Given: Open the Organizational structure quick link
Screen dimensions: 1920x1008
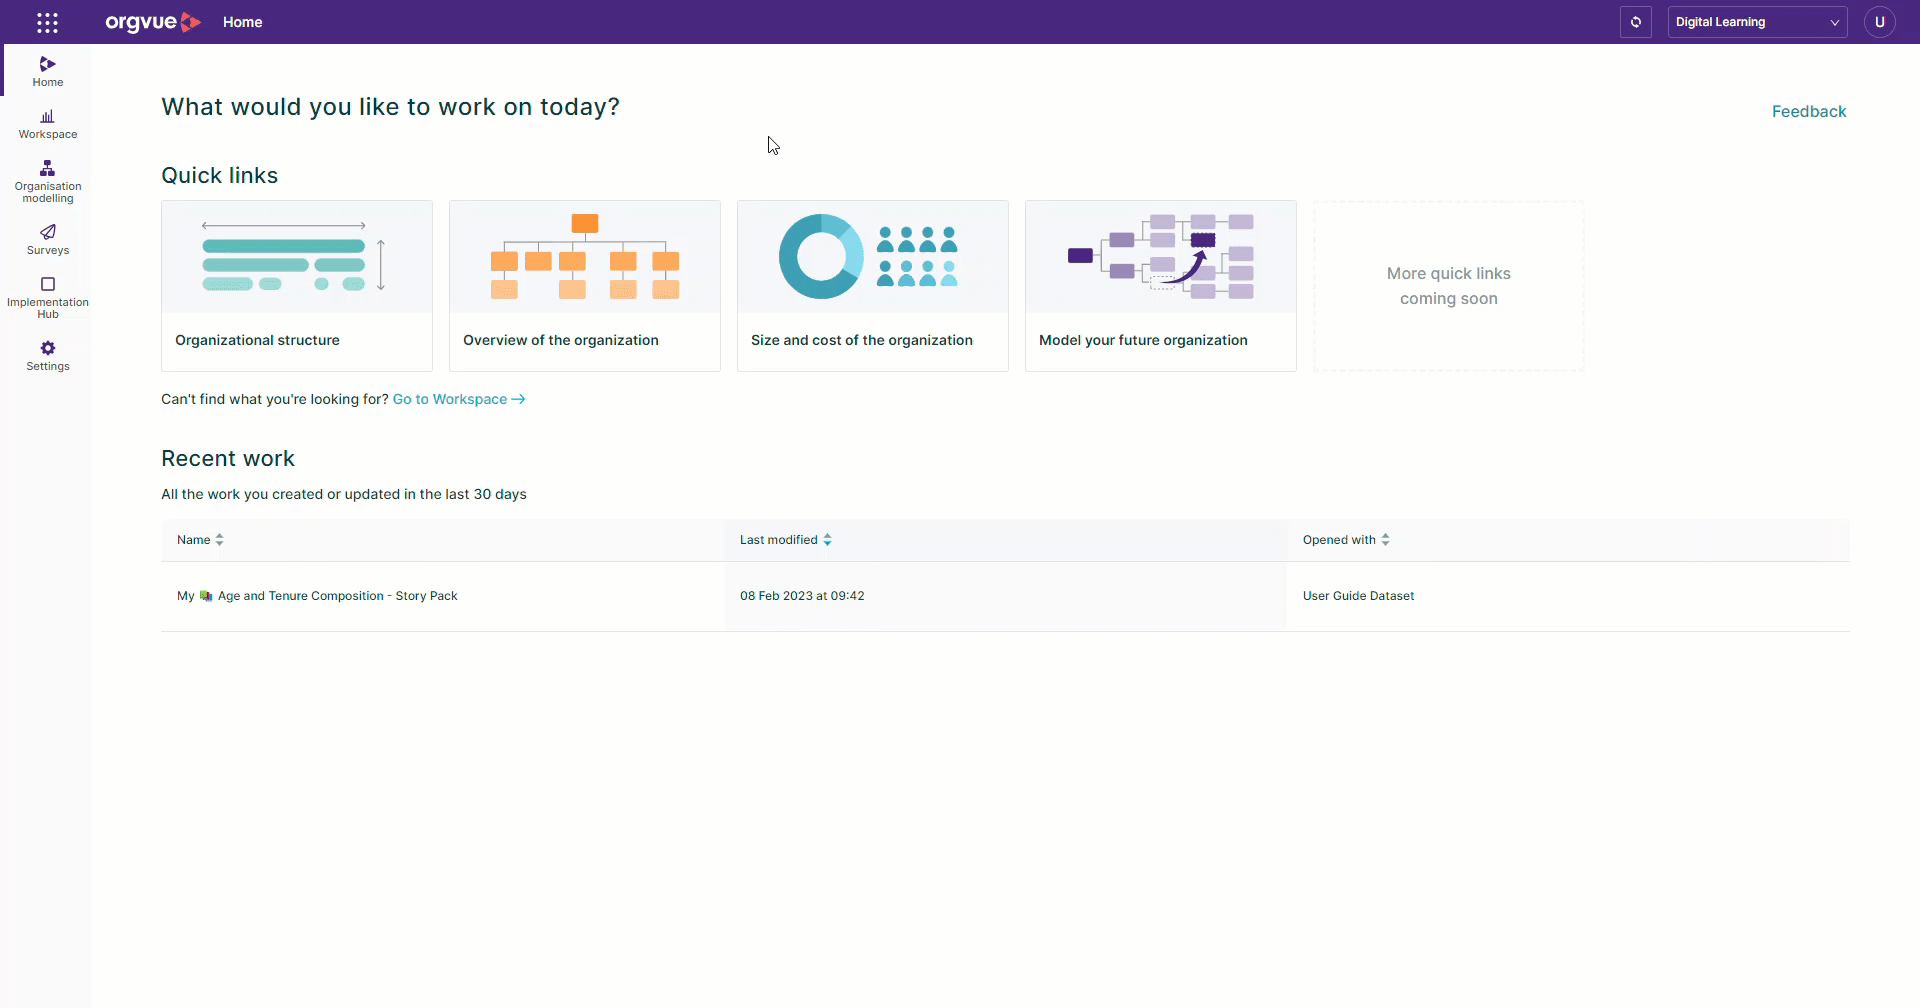Looking at the screenshot, I should click(297, 286).
